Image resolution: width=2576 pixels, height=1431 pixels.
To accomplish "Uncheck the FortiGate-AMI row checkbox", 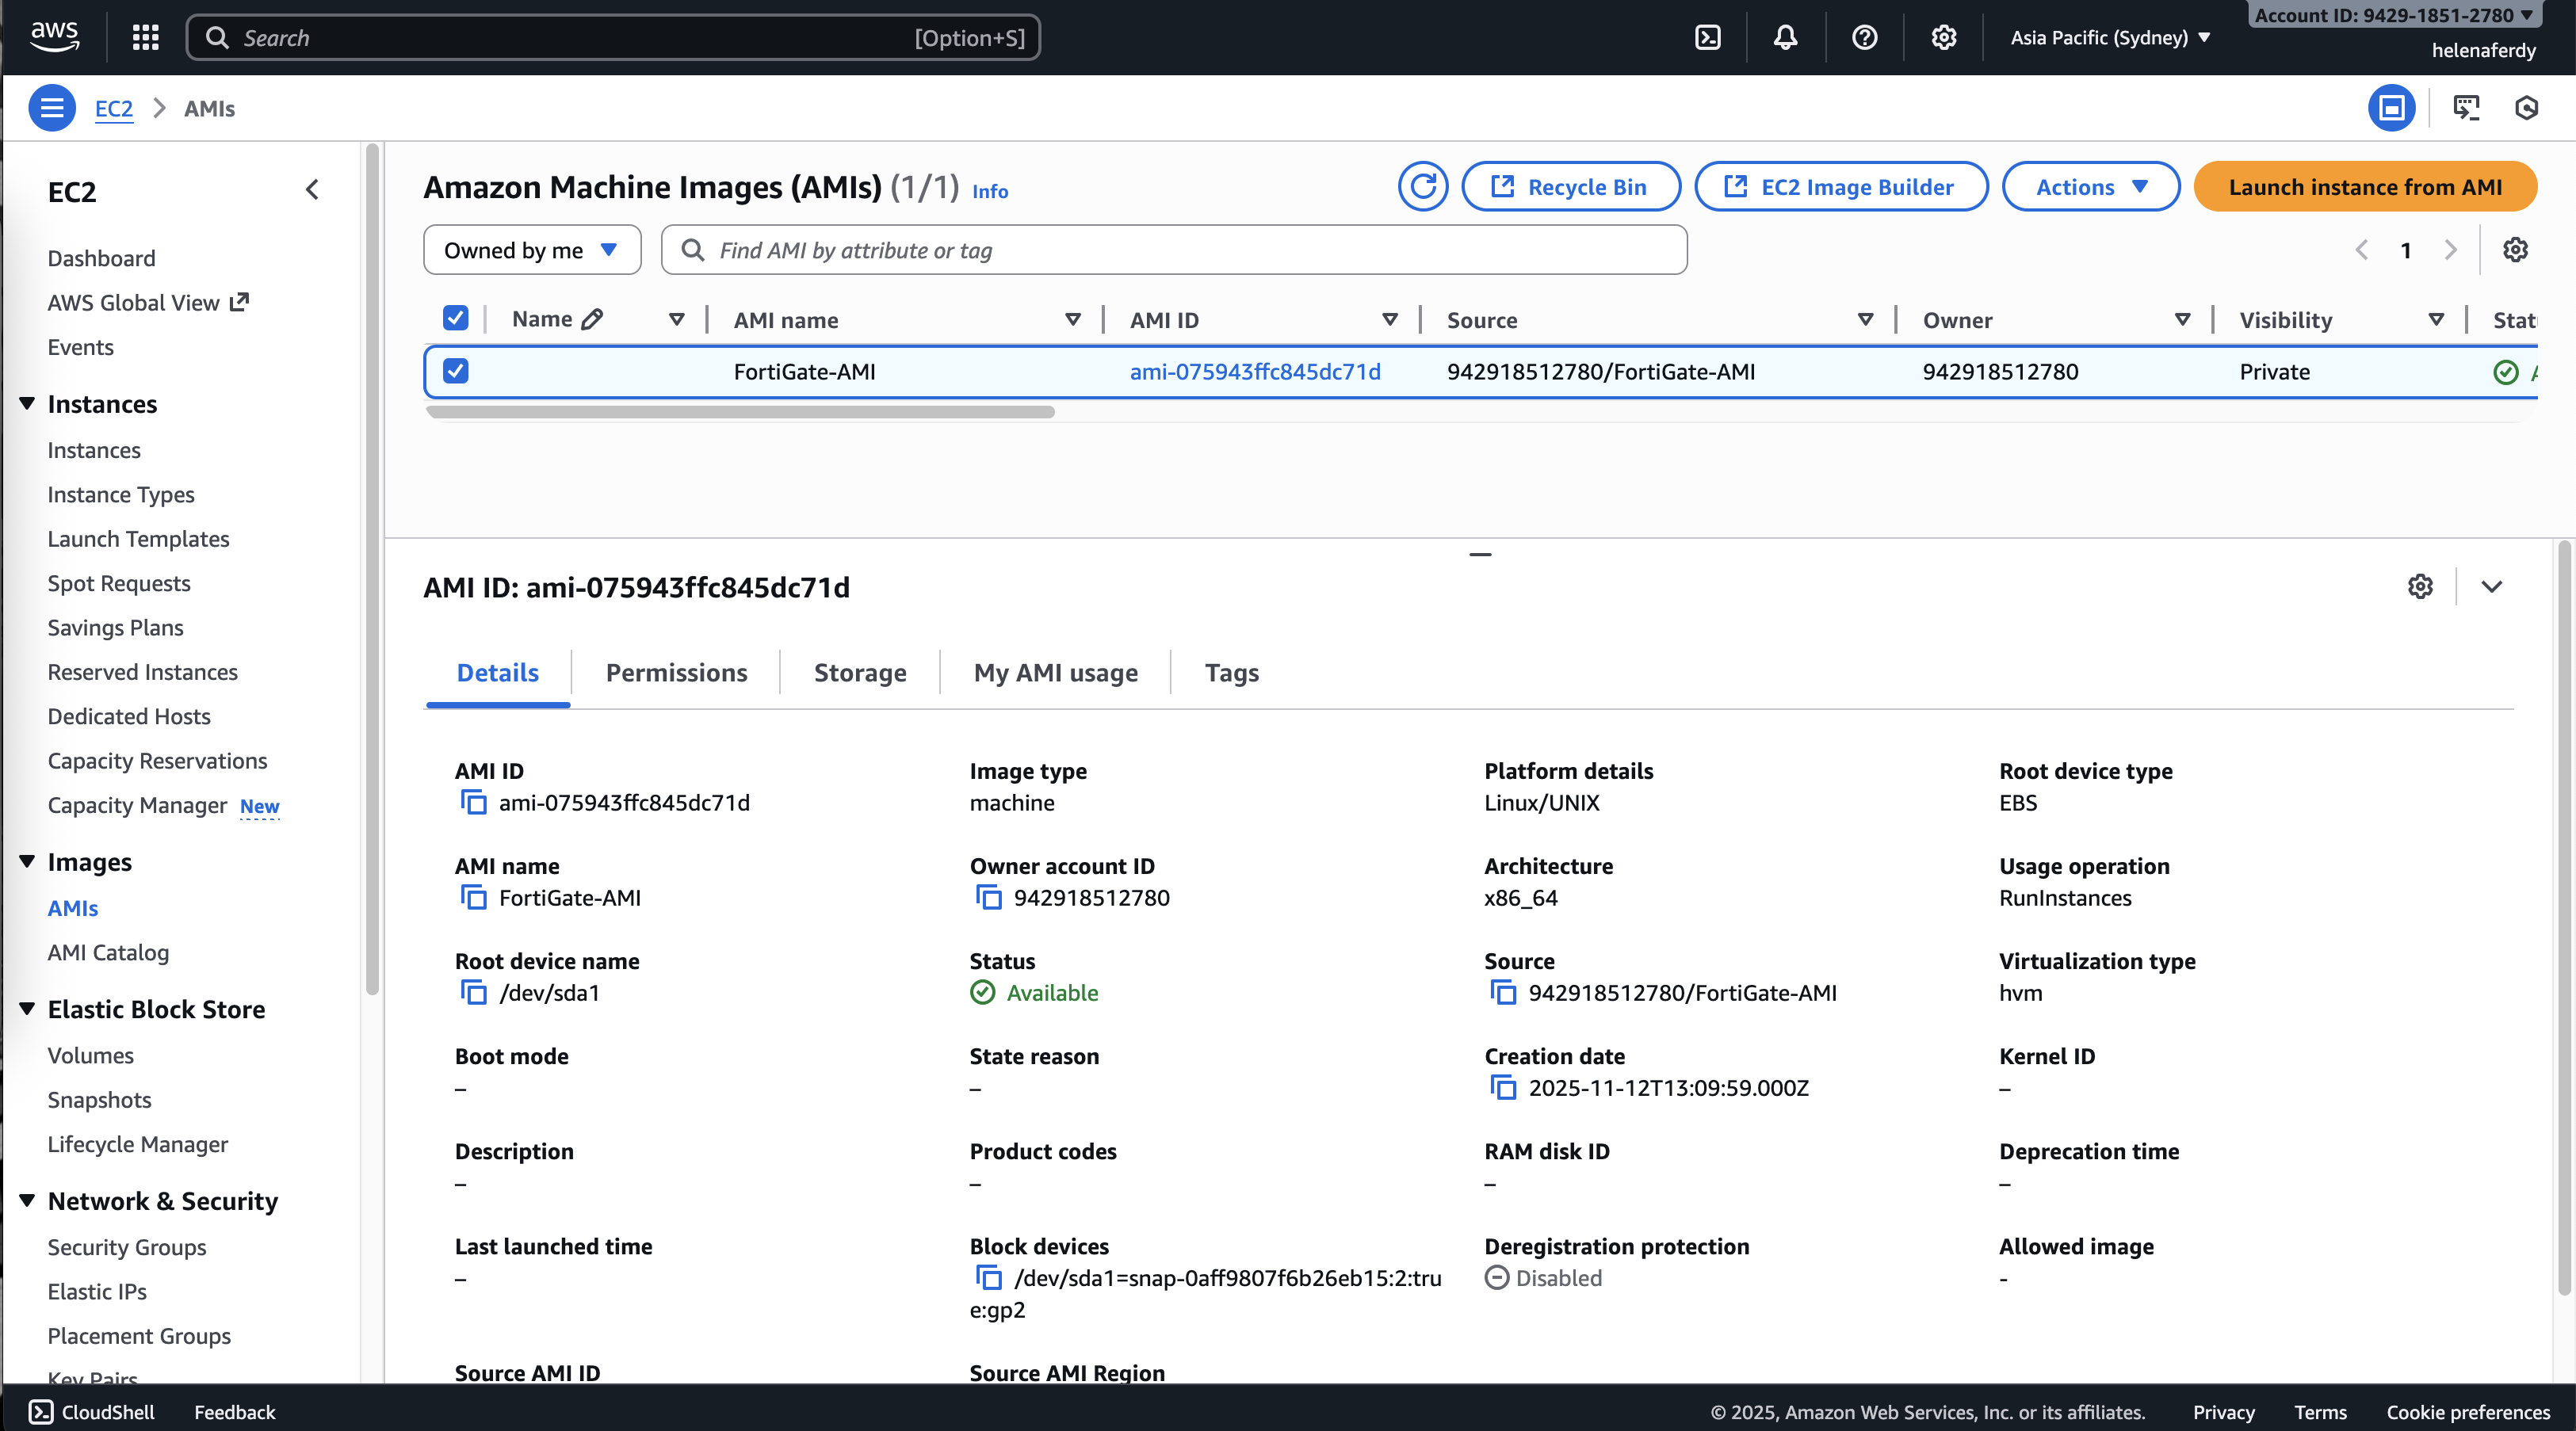I will [x=455, y=371].
